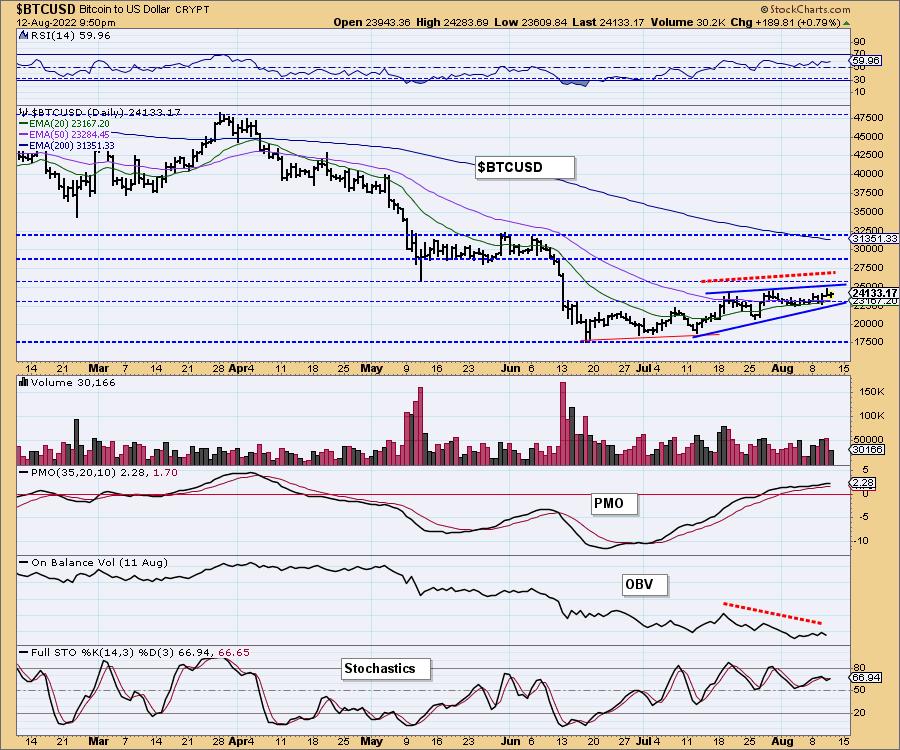Click the red dotted divergence line on OBV
The width and height of the screenshot is (900, 750).
click(x=772, y=613)
